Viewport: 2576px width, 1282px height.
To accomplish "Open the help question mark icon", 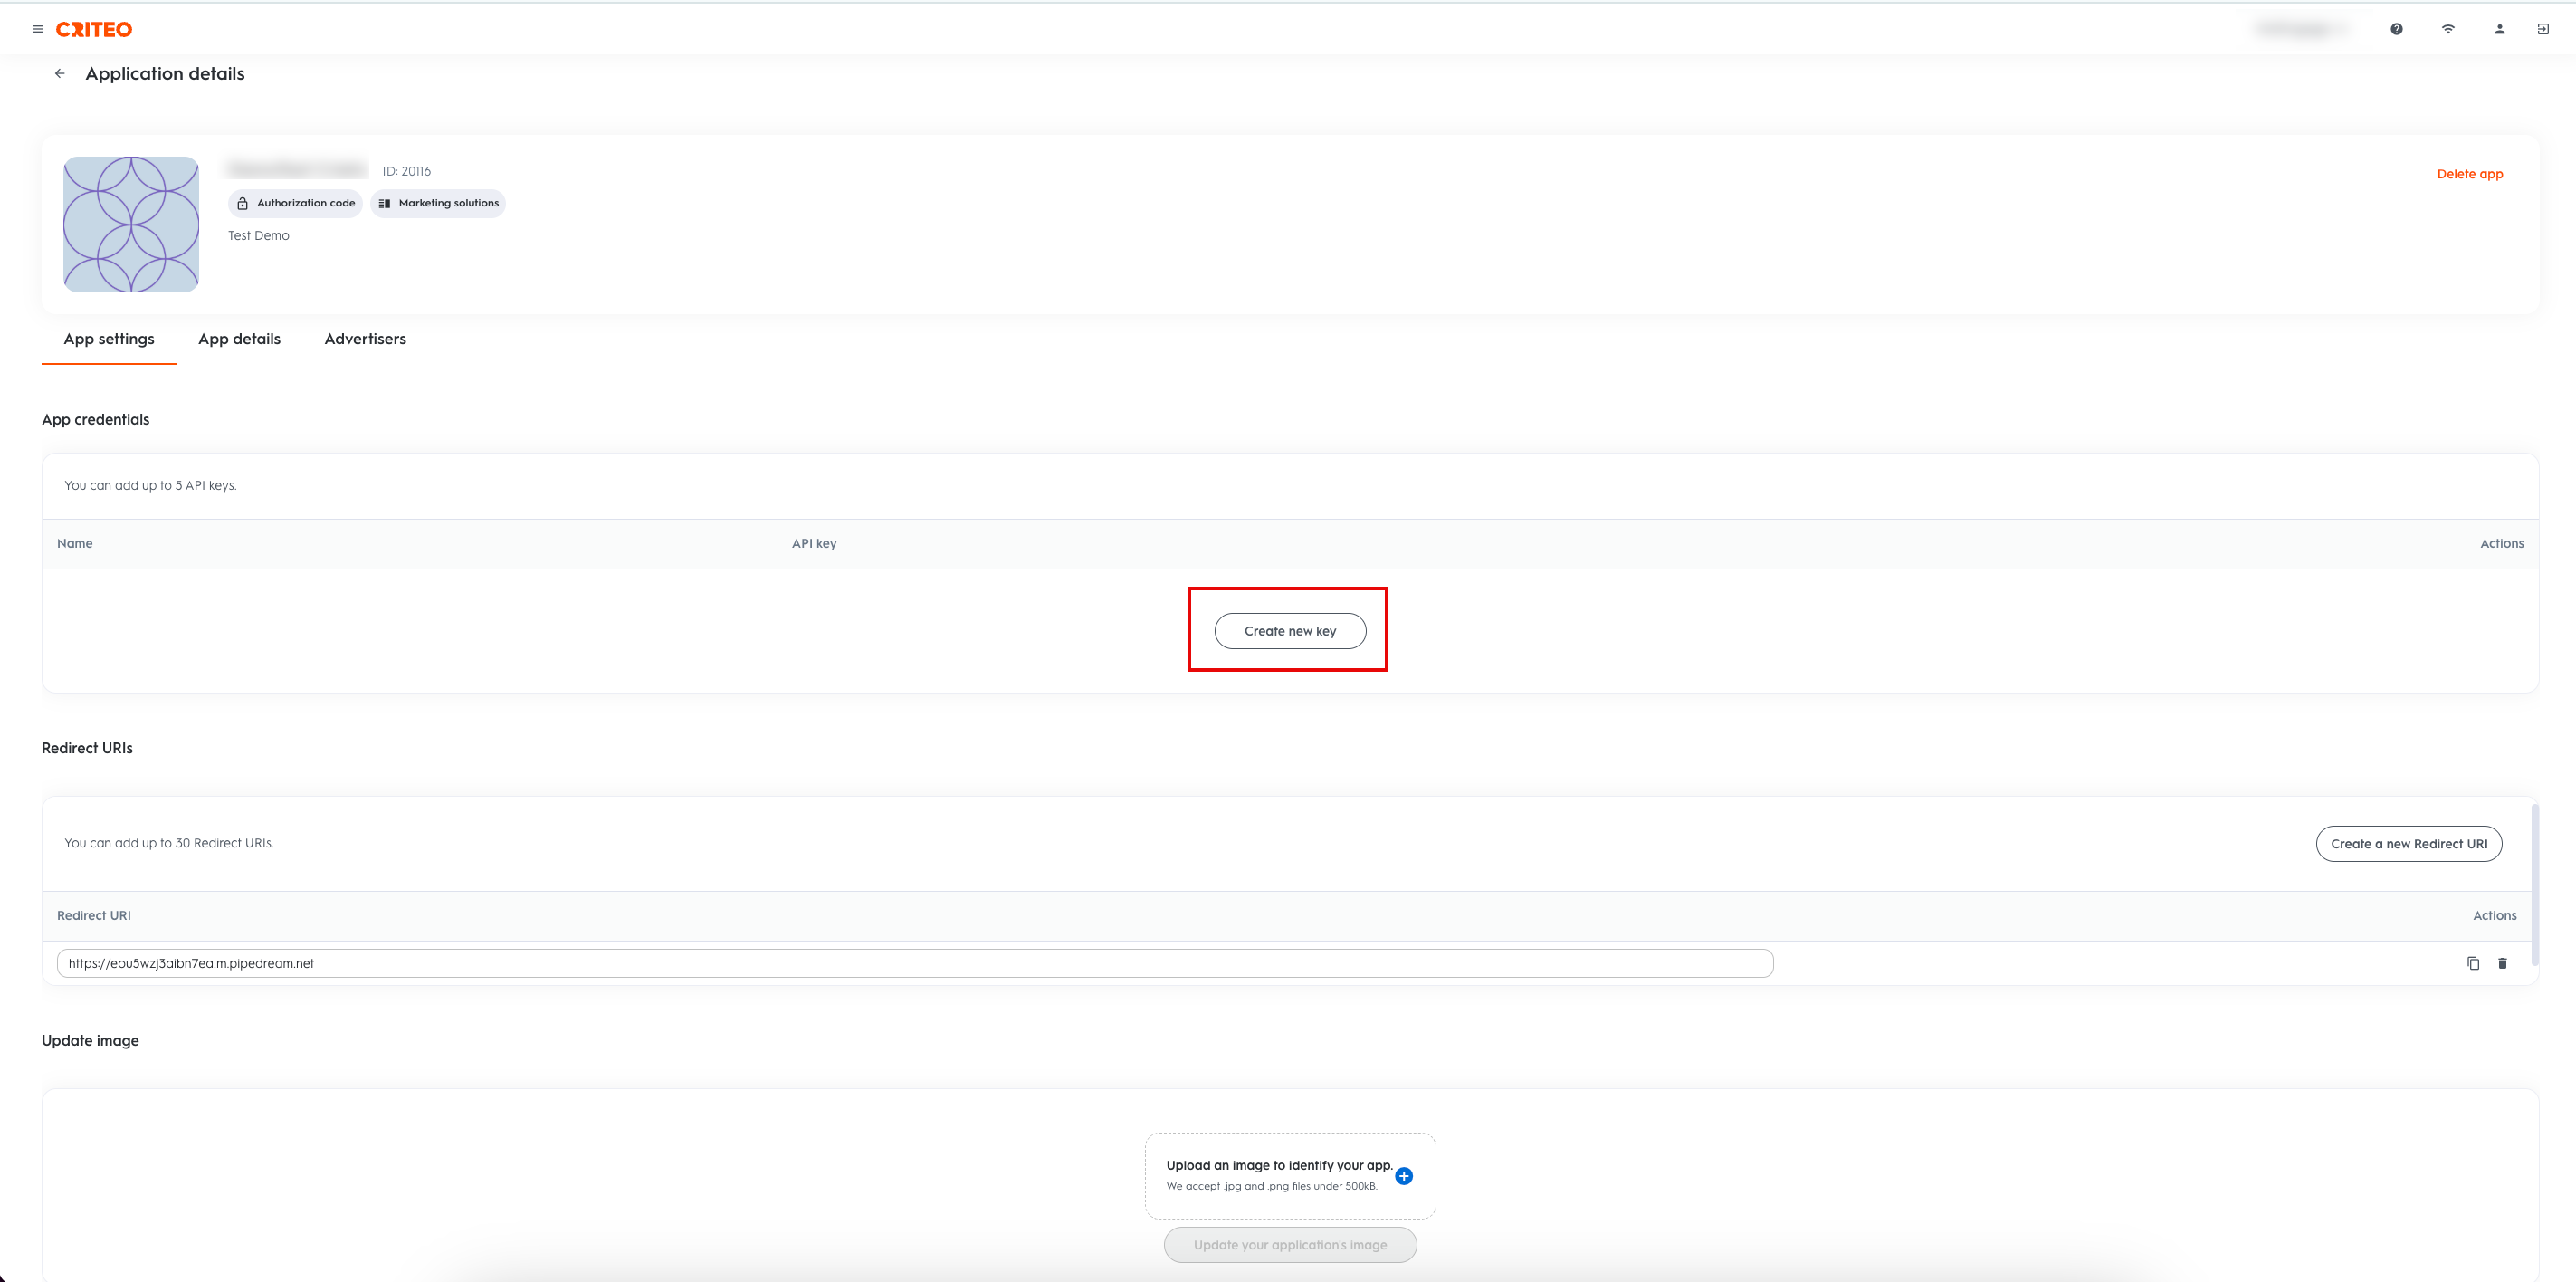I will [x=2396, y=29].
